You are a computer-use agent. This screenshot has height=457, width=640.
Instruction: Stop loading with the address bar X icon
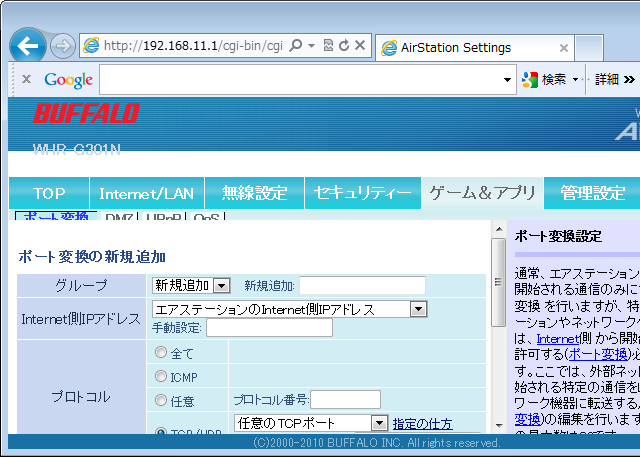click(360, 45)
